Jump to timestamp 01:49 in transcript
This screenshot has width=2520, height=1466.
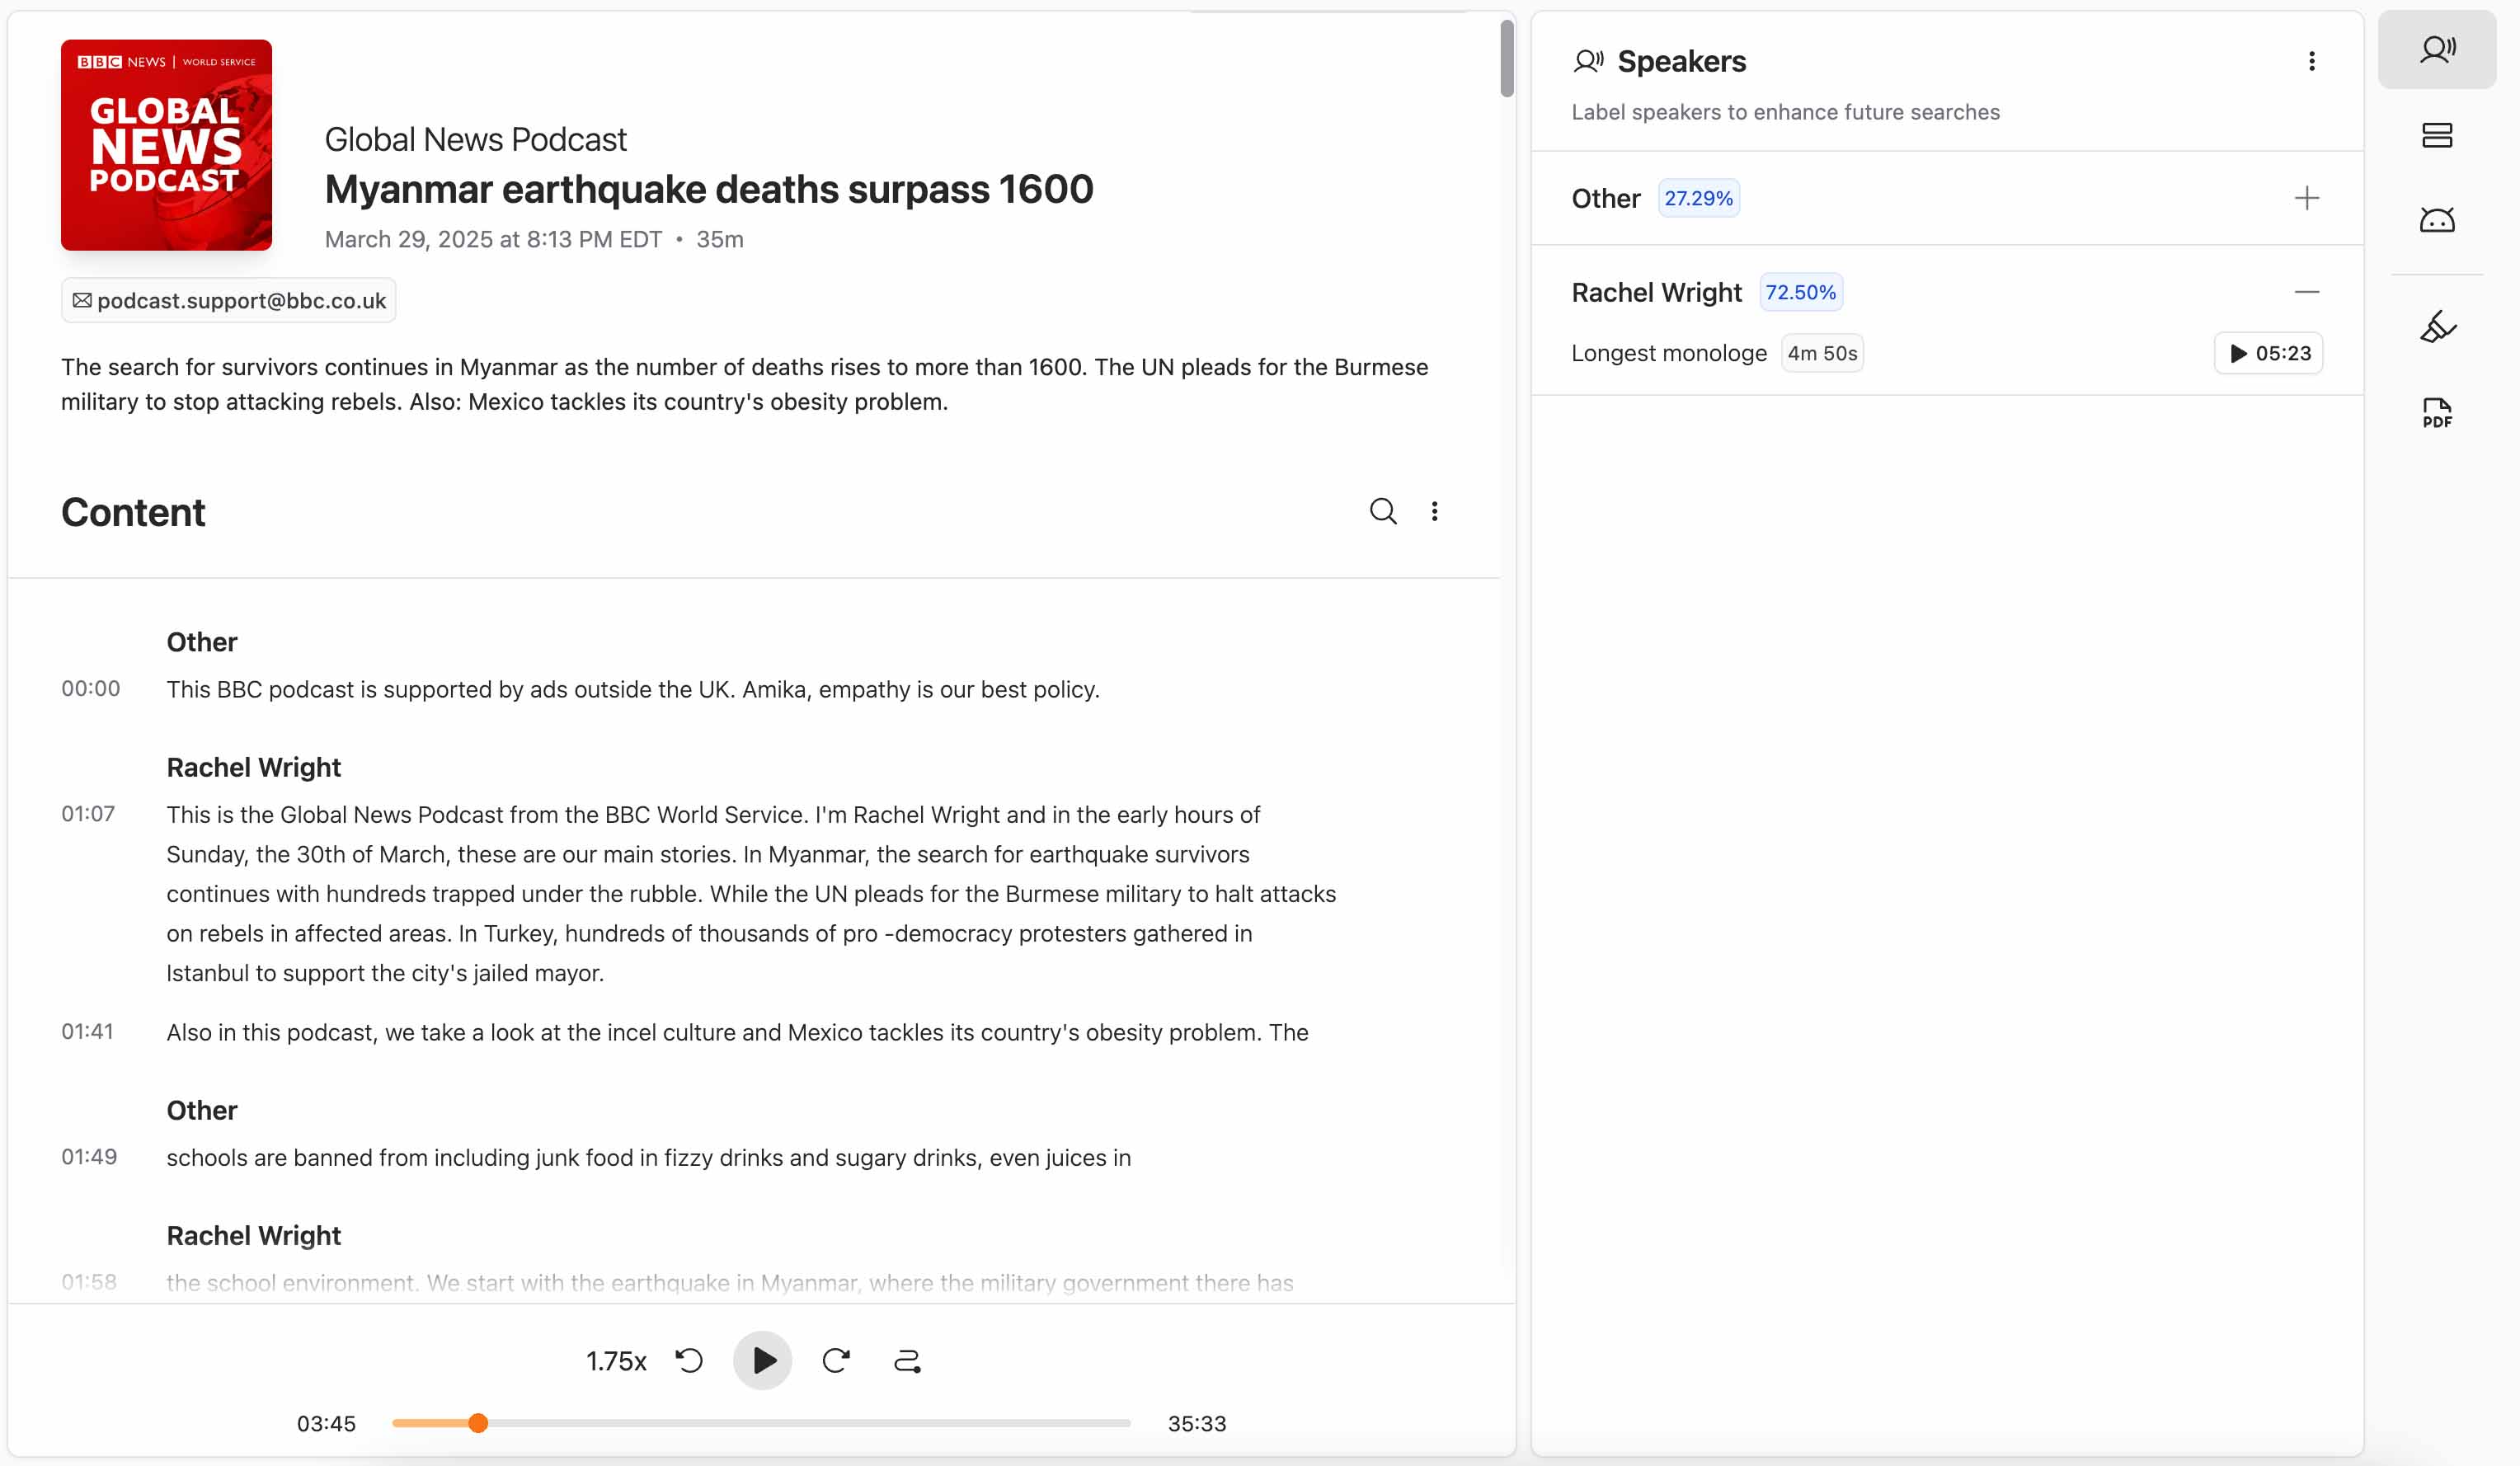point(89,1156)
